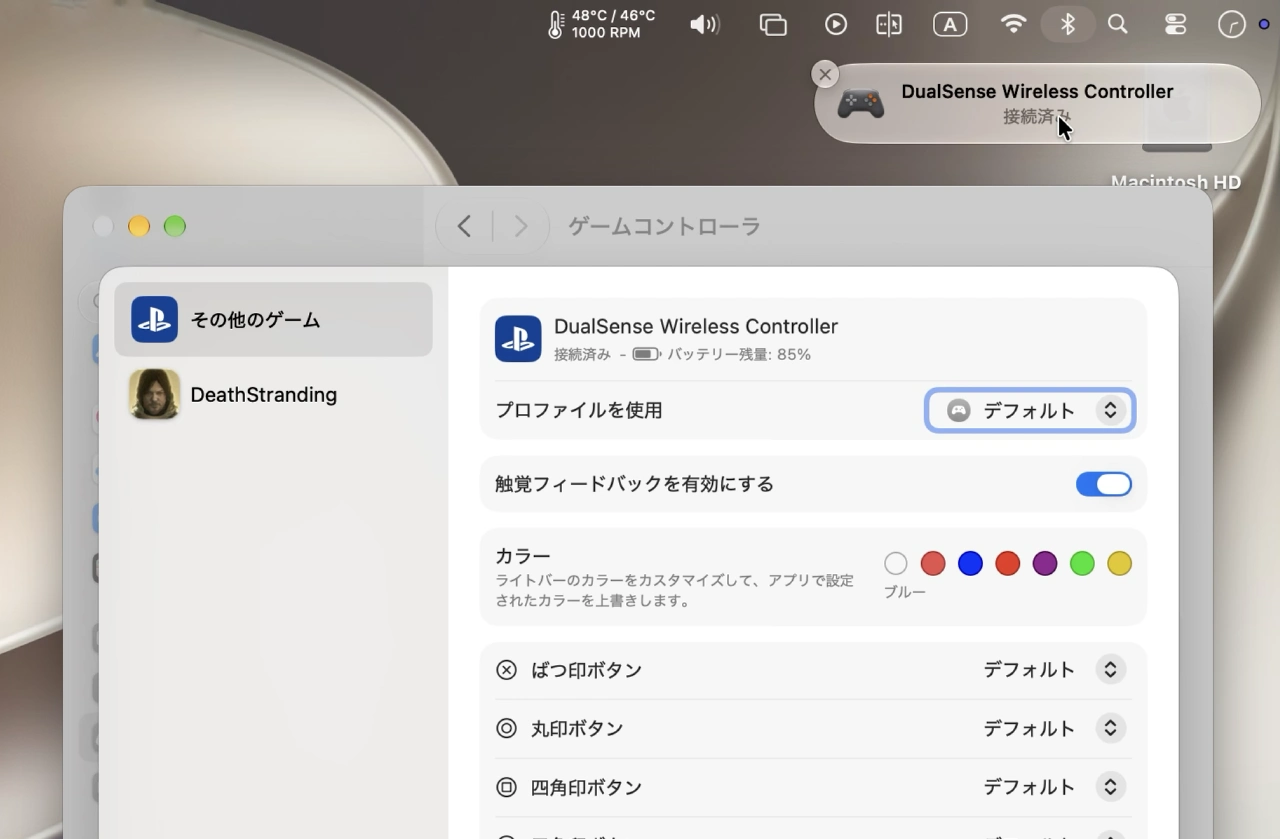
Task: Click the PlayStation logo beside DualSense Wireless Controller
Action: (x=518, y=339)
